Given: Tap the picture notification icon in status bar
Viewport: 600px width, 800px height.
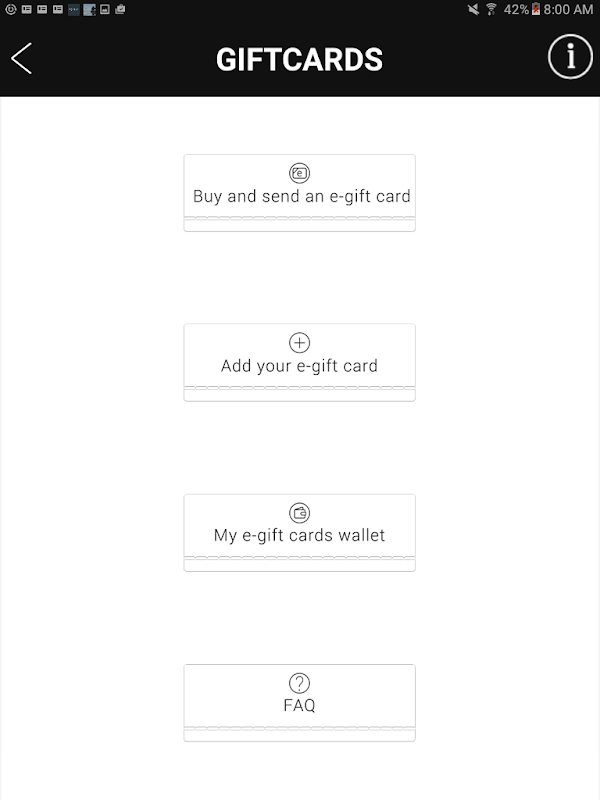Looking at the screenshot, I should click(x=105, y=9).
